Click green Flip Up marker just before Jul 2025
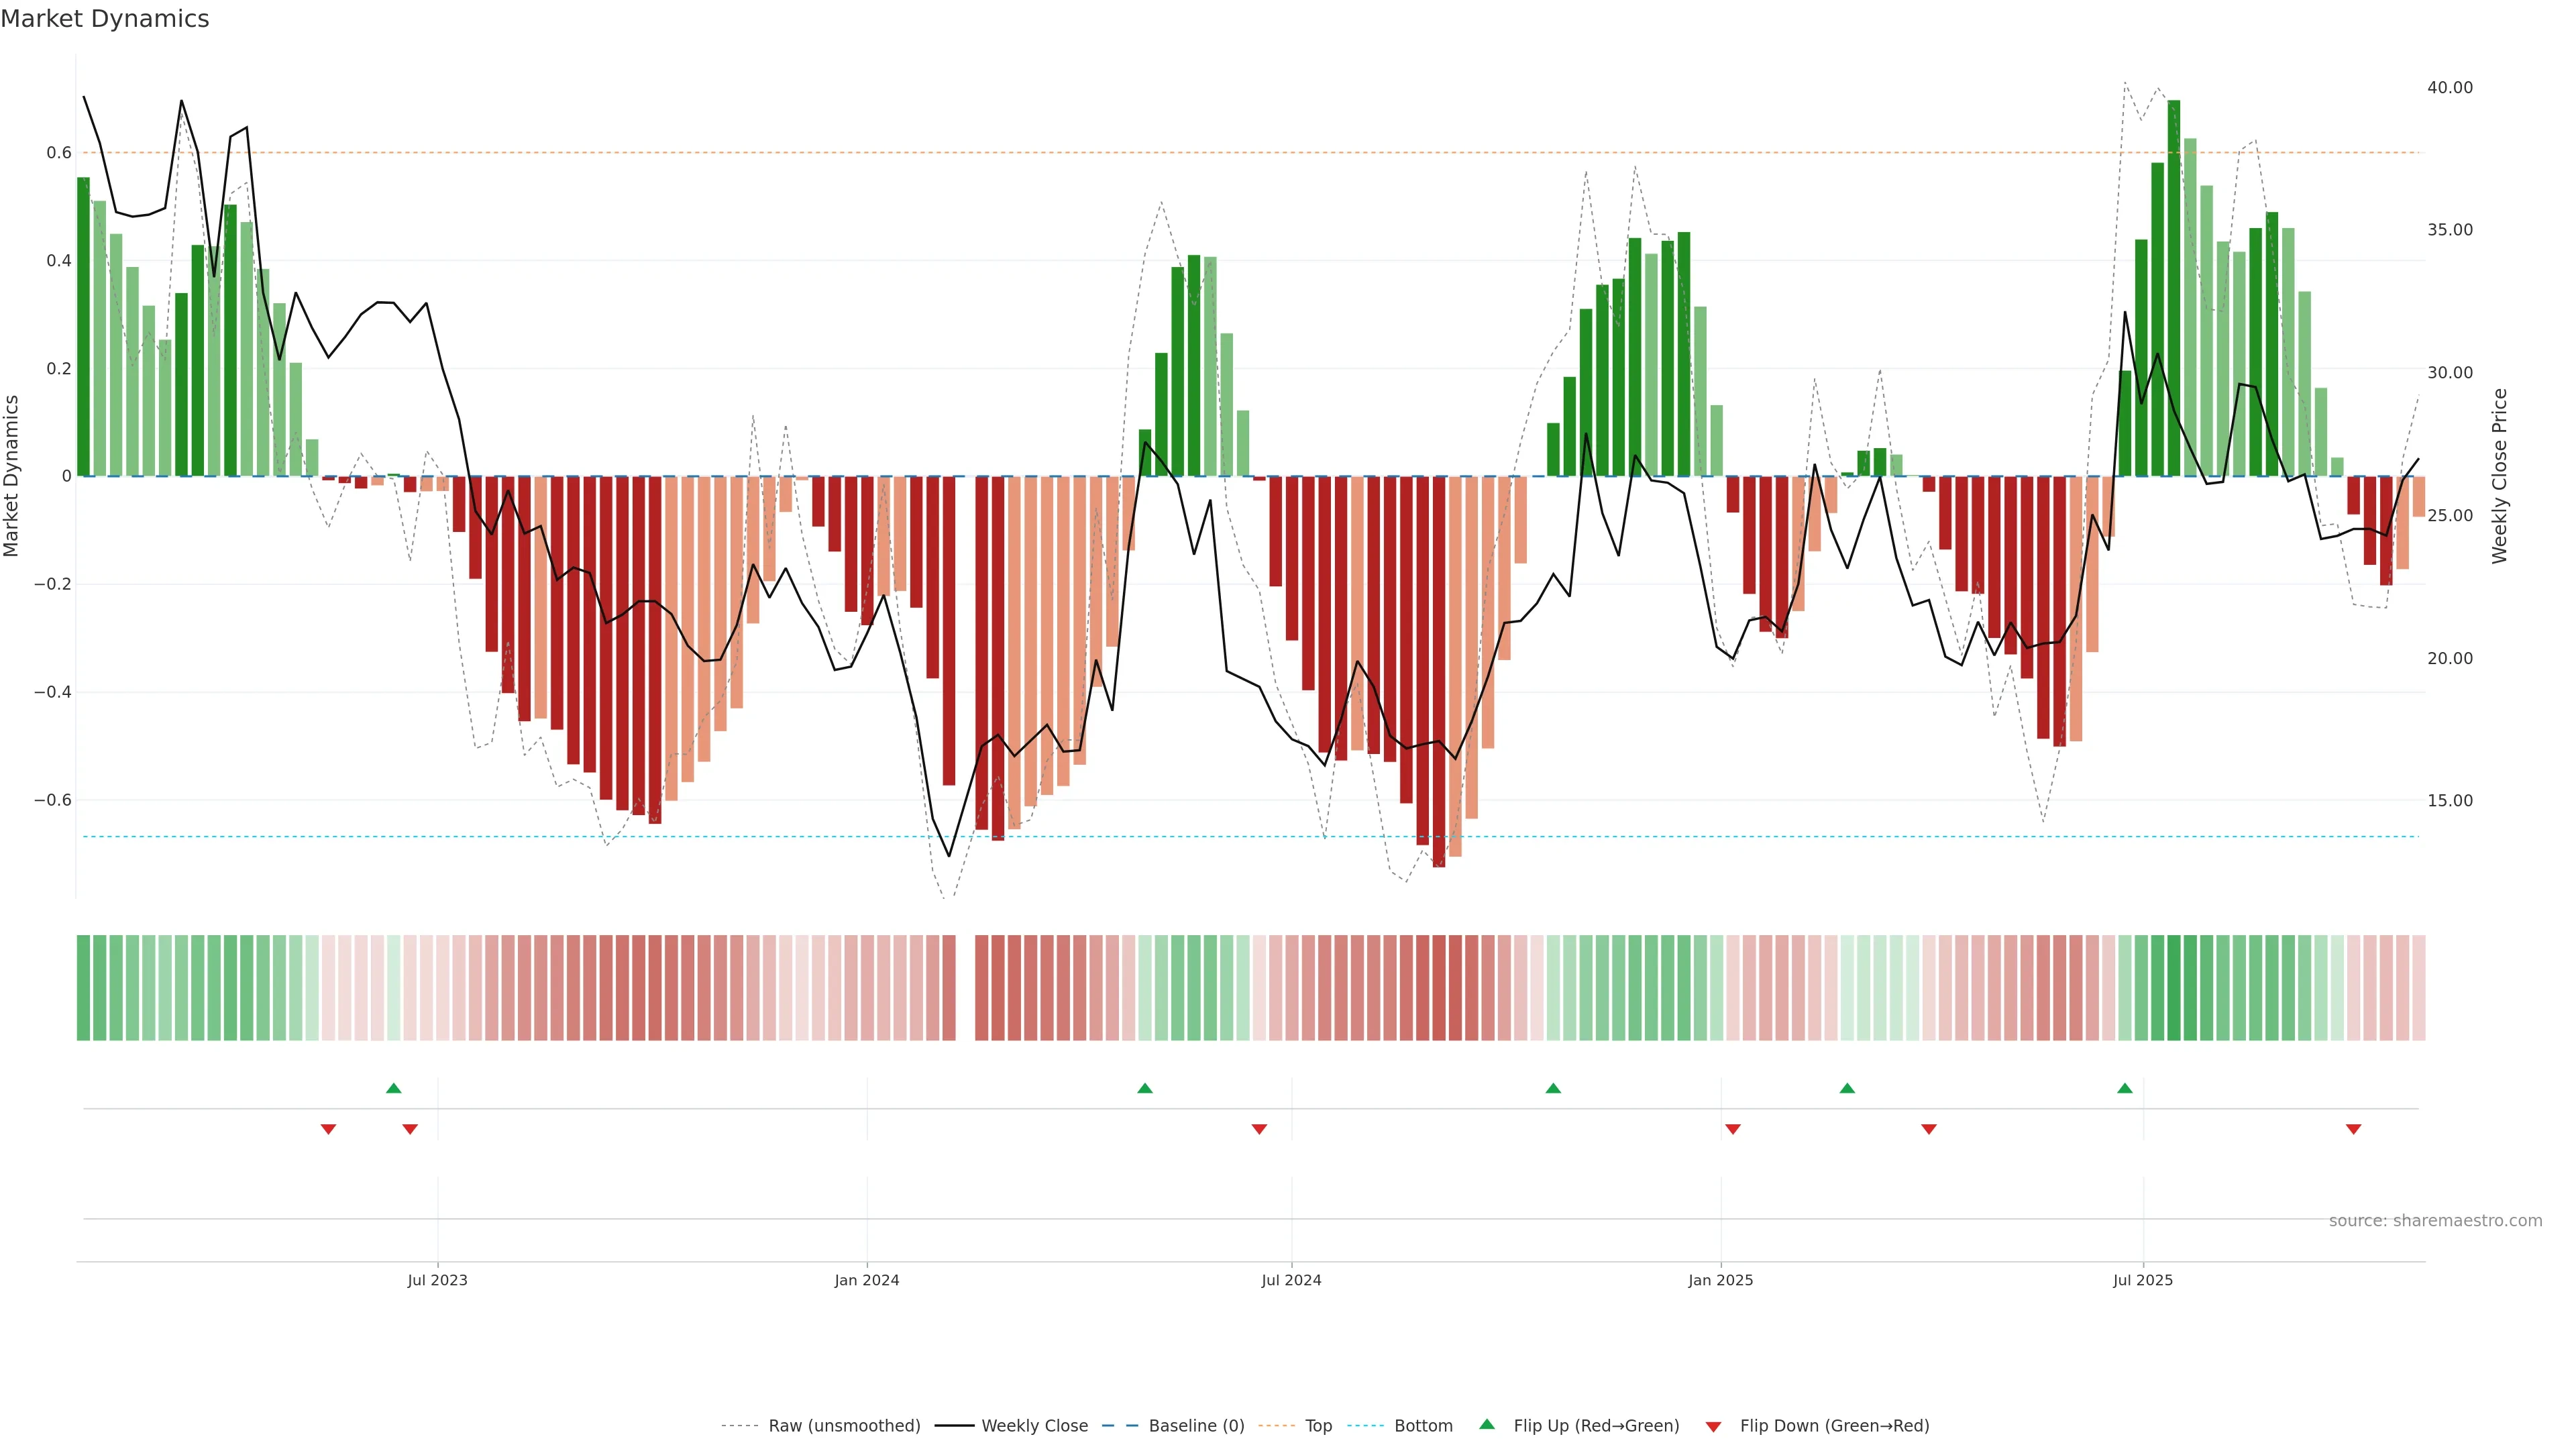Image resolution: width=2576 pixels, height=1449 pixels. (2124, 1088)
